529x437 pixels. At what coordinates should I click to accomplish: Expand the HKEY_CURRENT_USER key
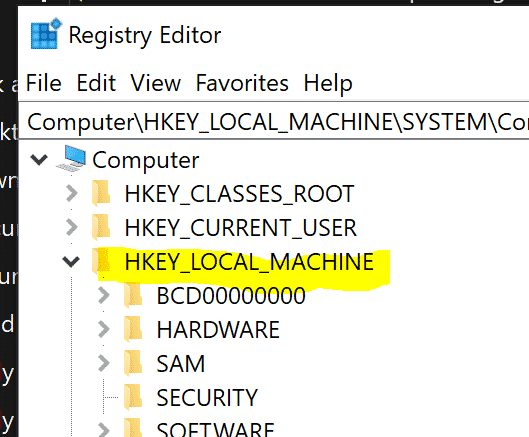point(72,227)
